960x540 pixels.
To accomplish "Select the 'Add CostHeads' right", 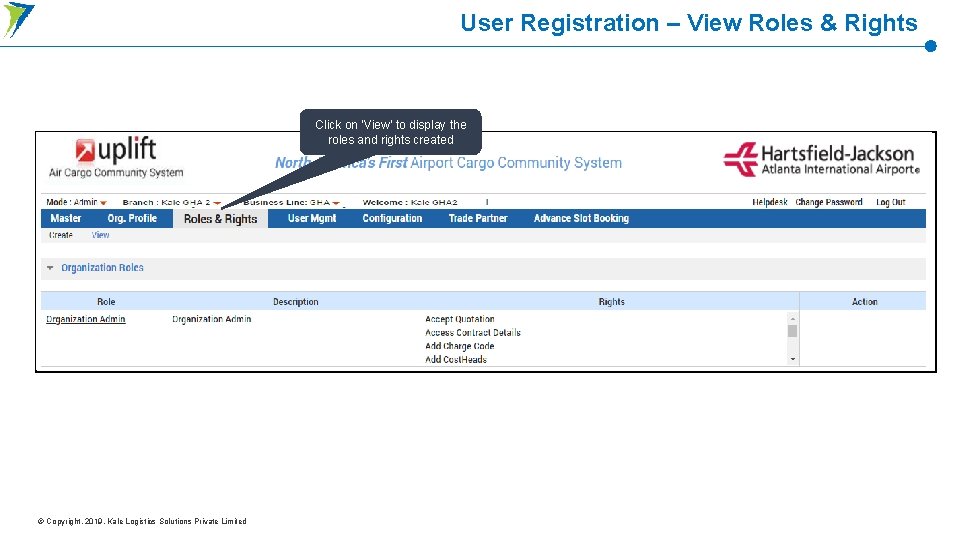I will [456, 359].
